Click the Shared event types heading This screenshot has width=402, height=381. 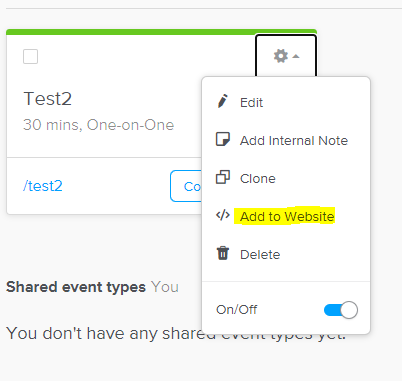[76, 287]
